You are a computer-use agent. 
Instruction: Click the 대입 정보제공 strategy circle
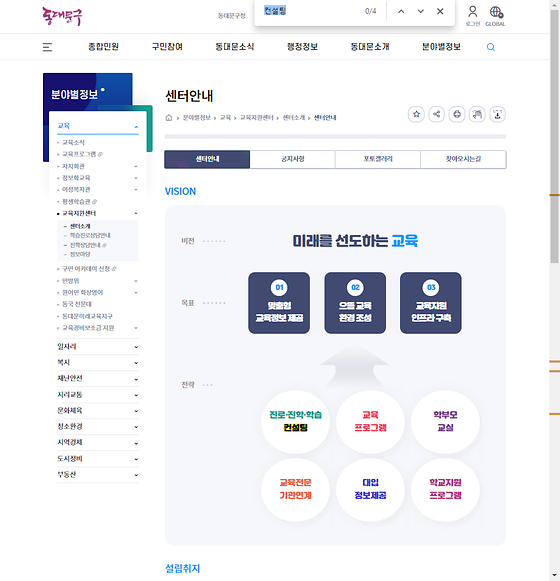tap(370, 489)
